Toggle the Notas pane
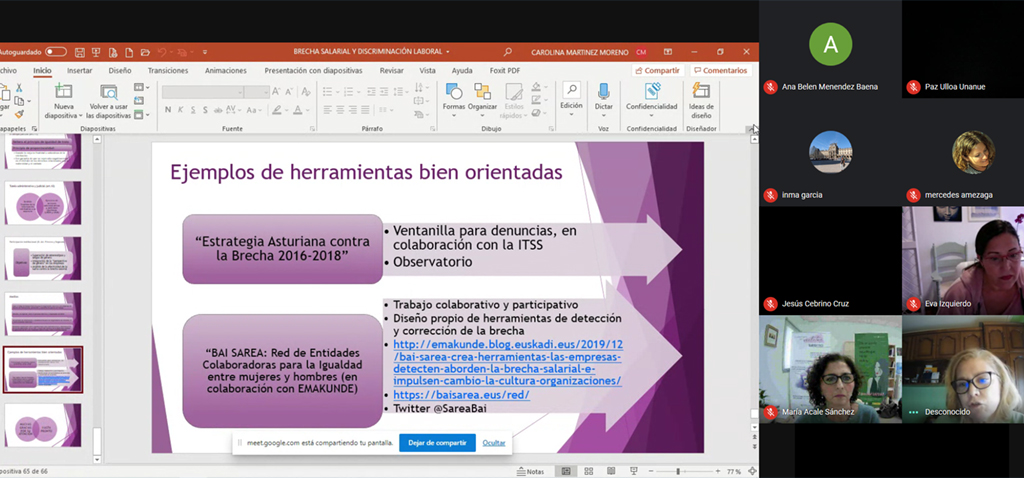Image resolution: width=1024 pixels, height=478 pixels. point(530,471)
